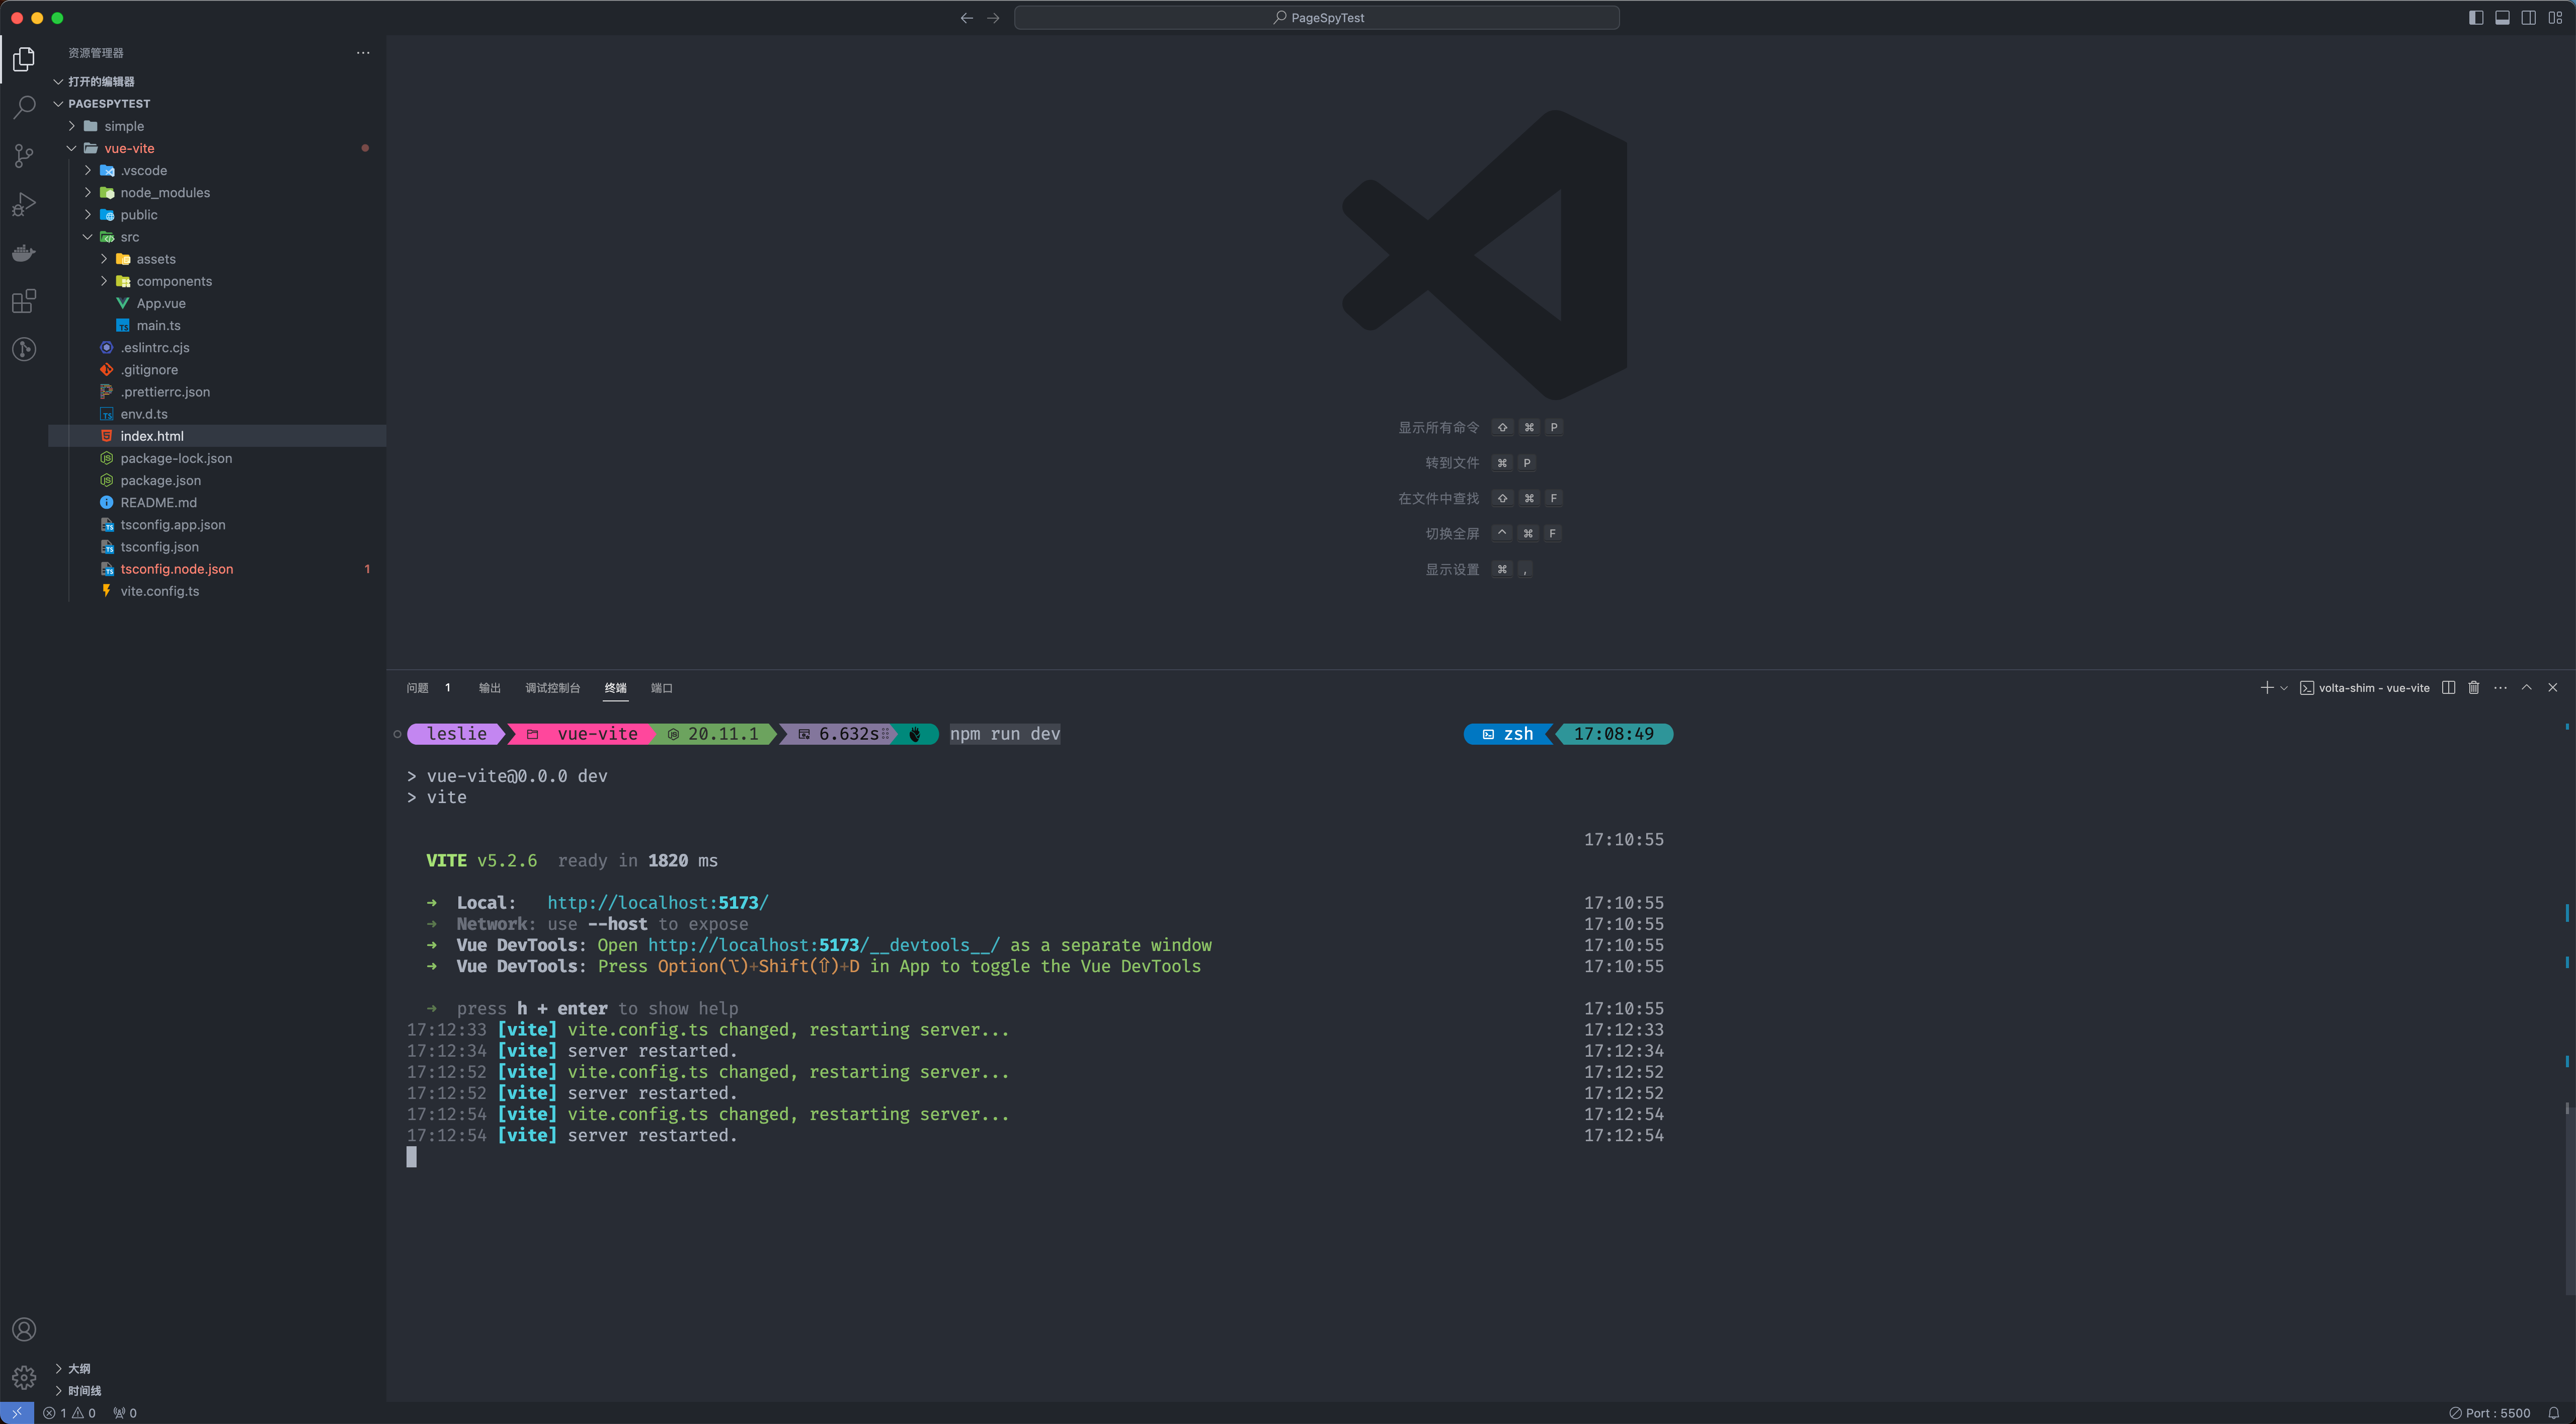2576x1424 pixels.
Task: Switch to the 输出 tab
Action: (490, 688)
